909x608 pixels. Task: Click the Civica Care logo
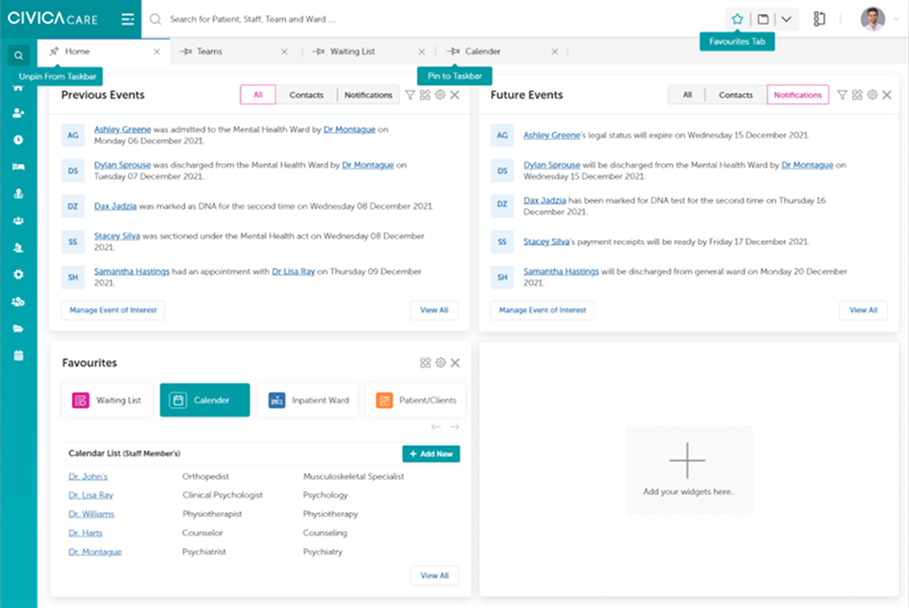[53, 19]
